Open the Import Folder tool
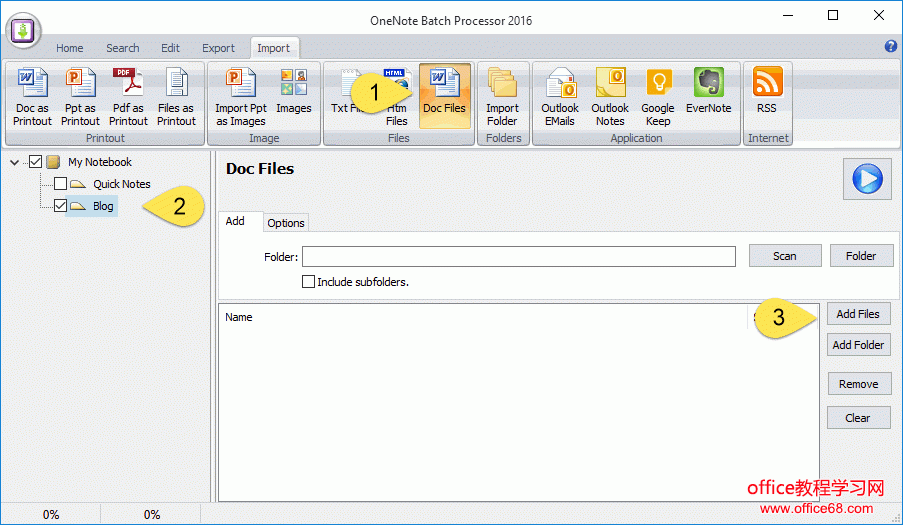Image resolution: width=903 pixels, height=525 pixels. [502, 96]
